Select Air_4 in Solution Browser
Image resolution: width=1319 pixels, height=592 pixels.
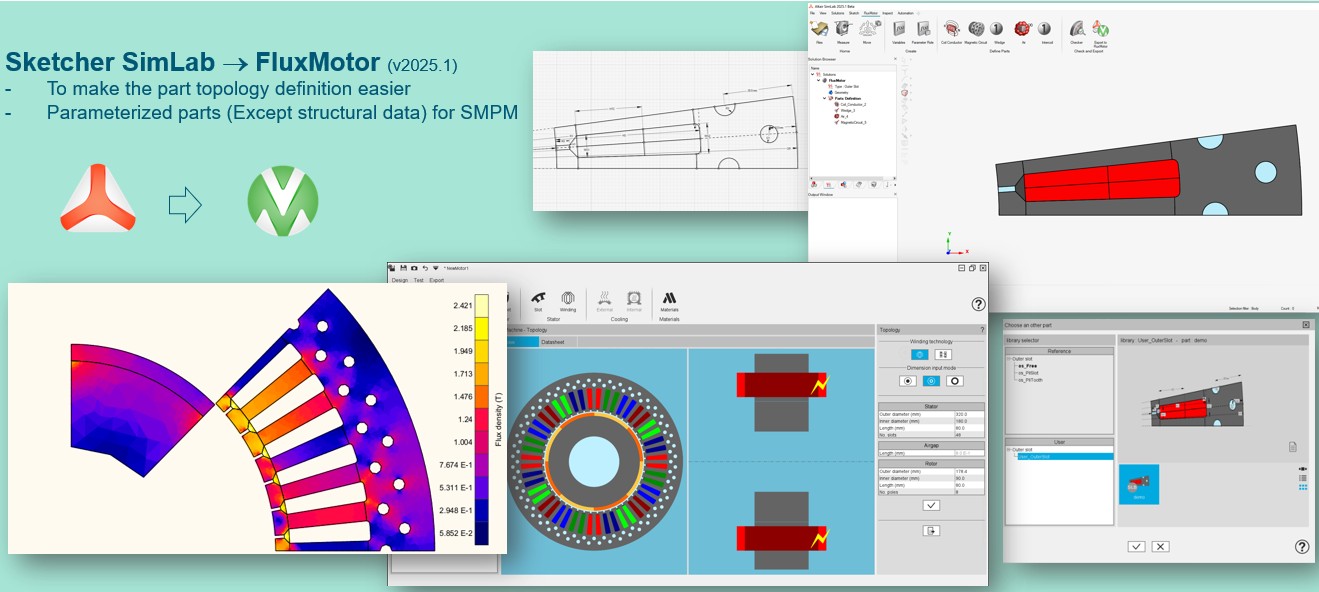click(x=844, y=116)
